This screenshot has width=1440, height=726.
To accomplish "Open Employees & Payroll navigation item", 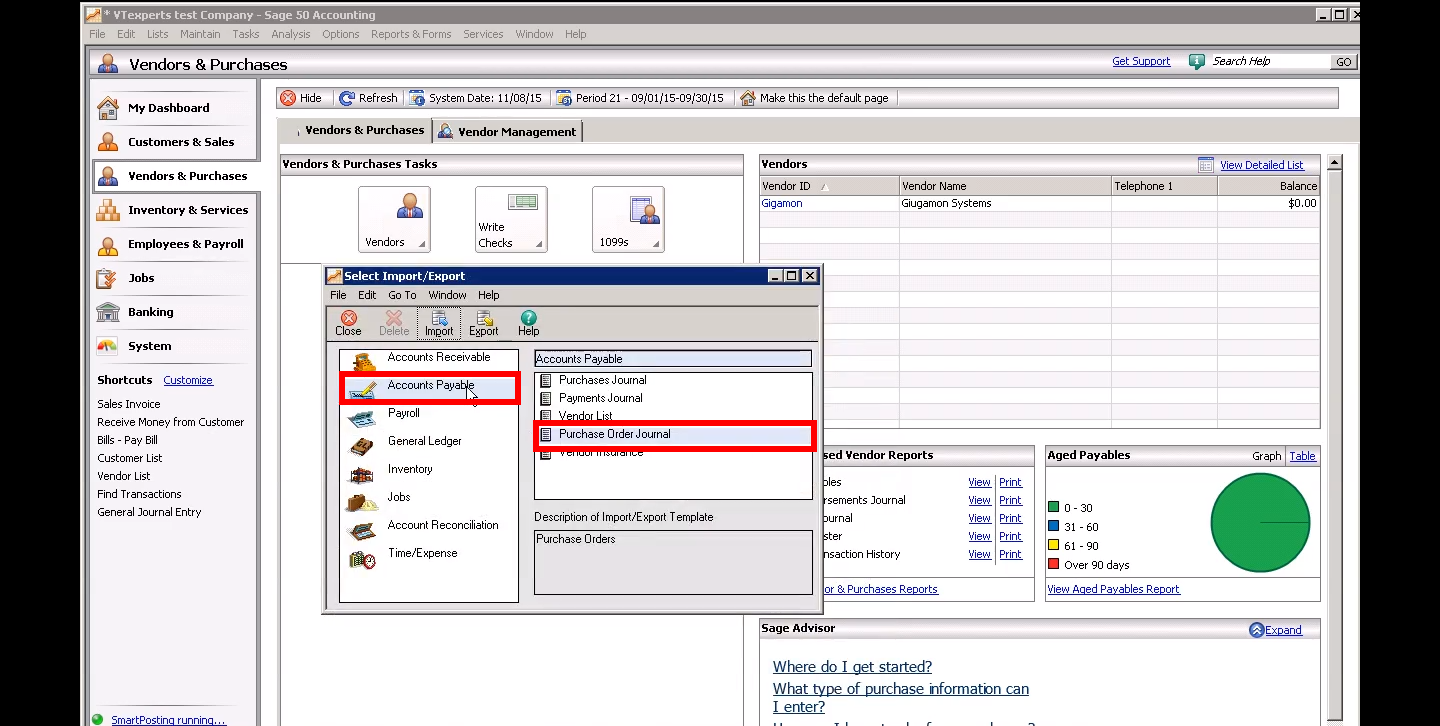I will [x=186, y=244].
